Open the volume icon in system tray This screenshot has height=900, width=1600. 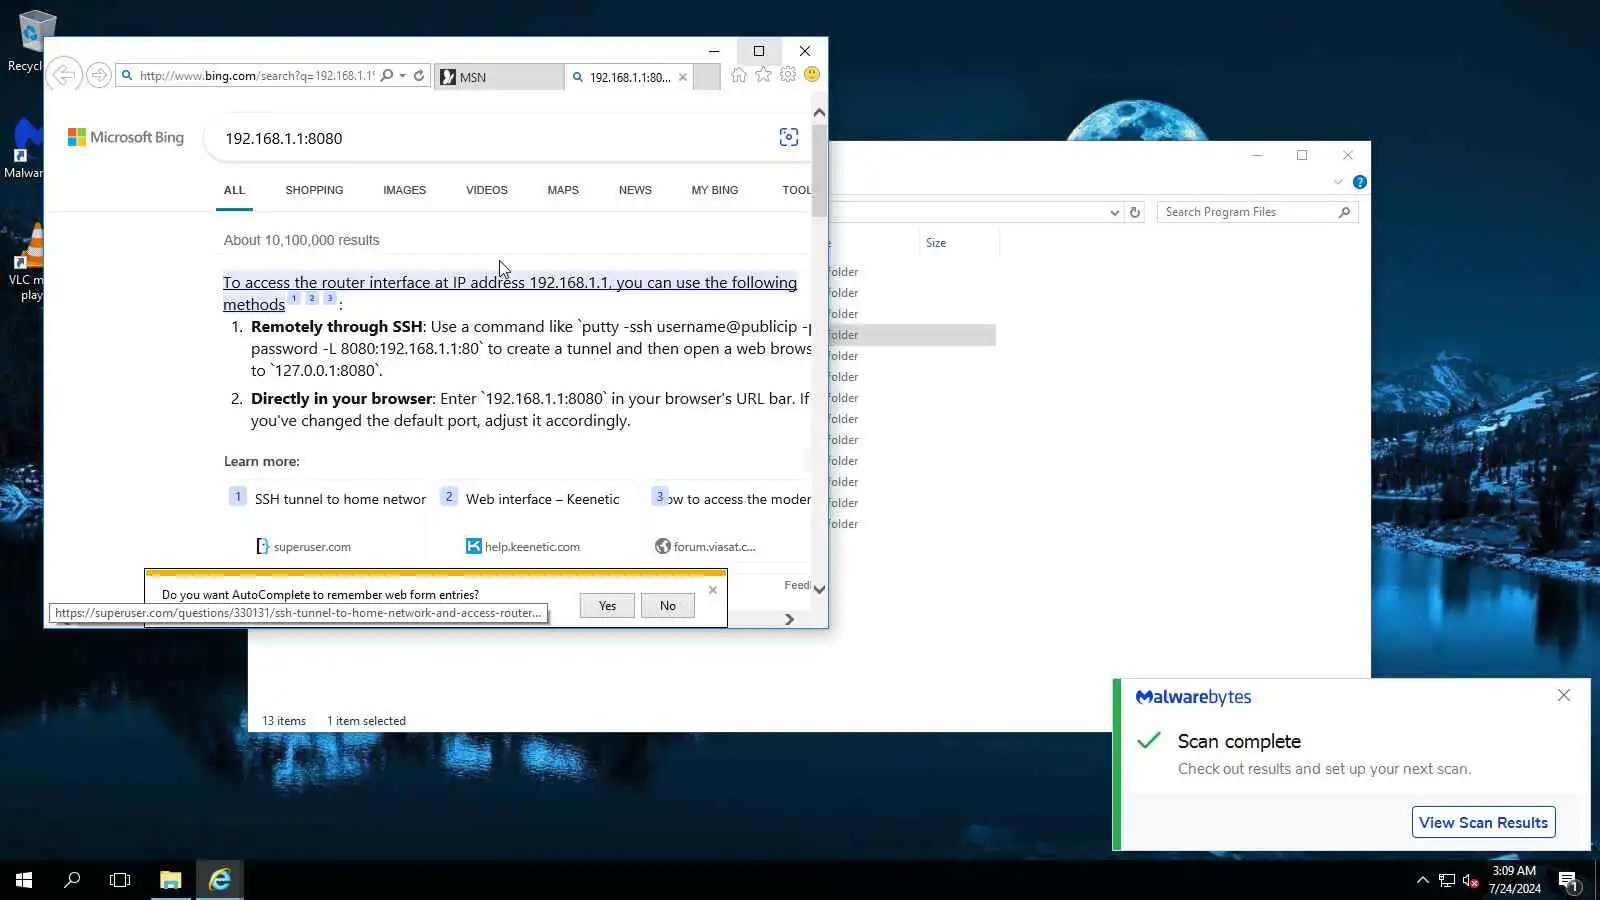coord(1470,880)
